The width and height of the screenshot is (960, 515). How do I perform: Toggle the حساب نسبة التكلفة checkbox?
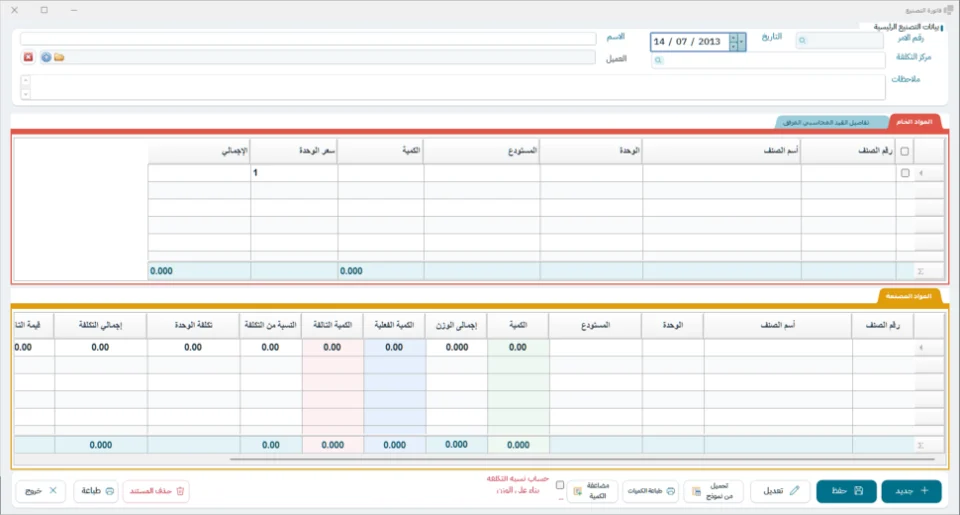point(560,485)
